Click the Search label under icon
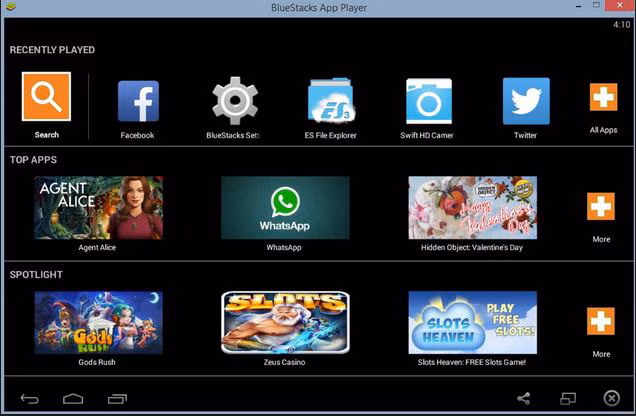This screenshot has height=416, width=636. tap(47, 135)
